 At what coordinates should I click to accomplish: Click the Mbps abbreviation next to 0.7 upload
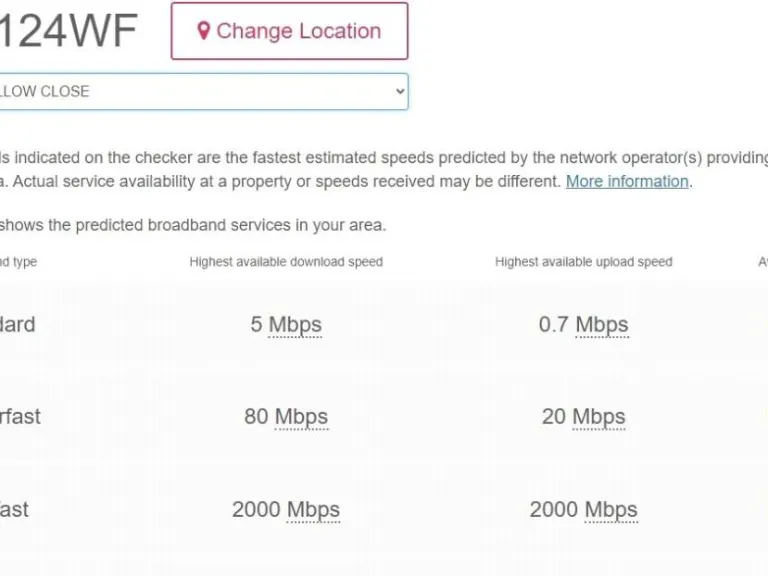click(601, 325)
